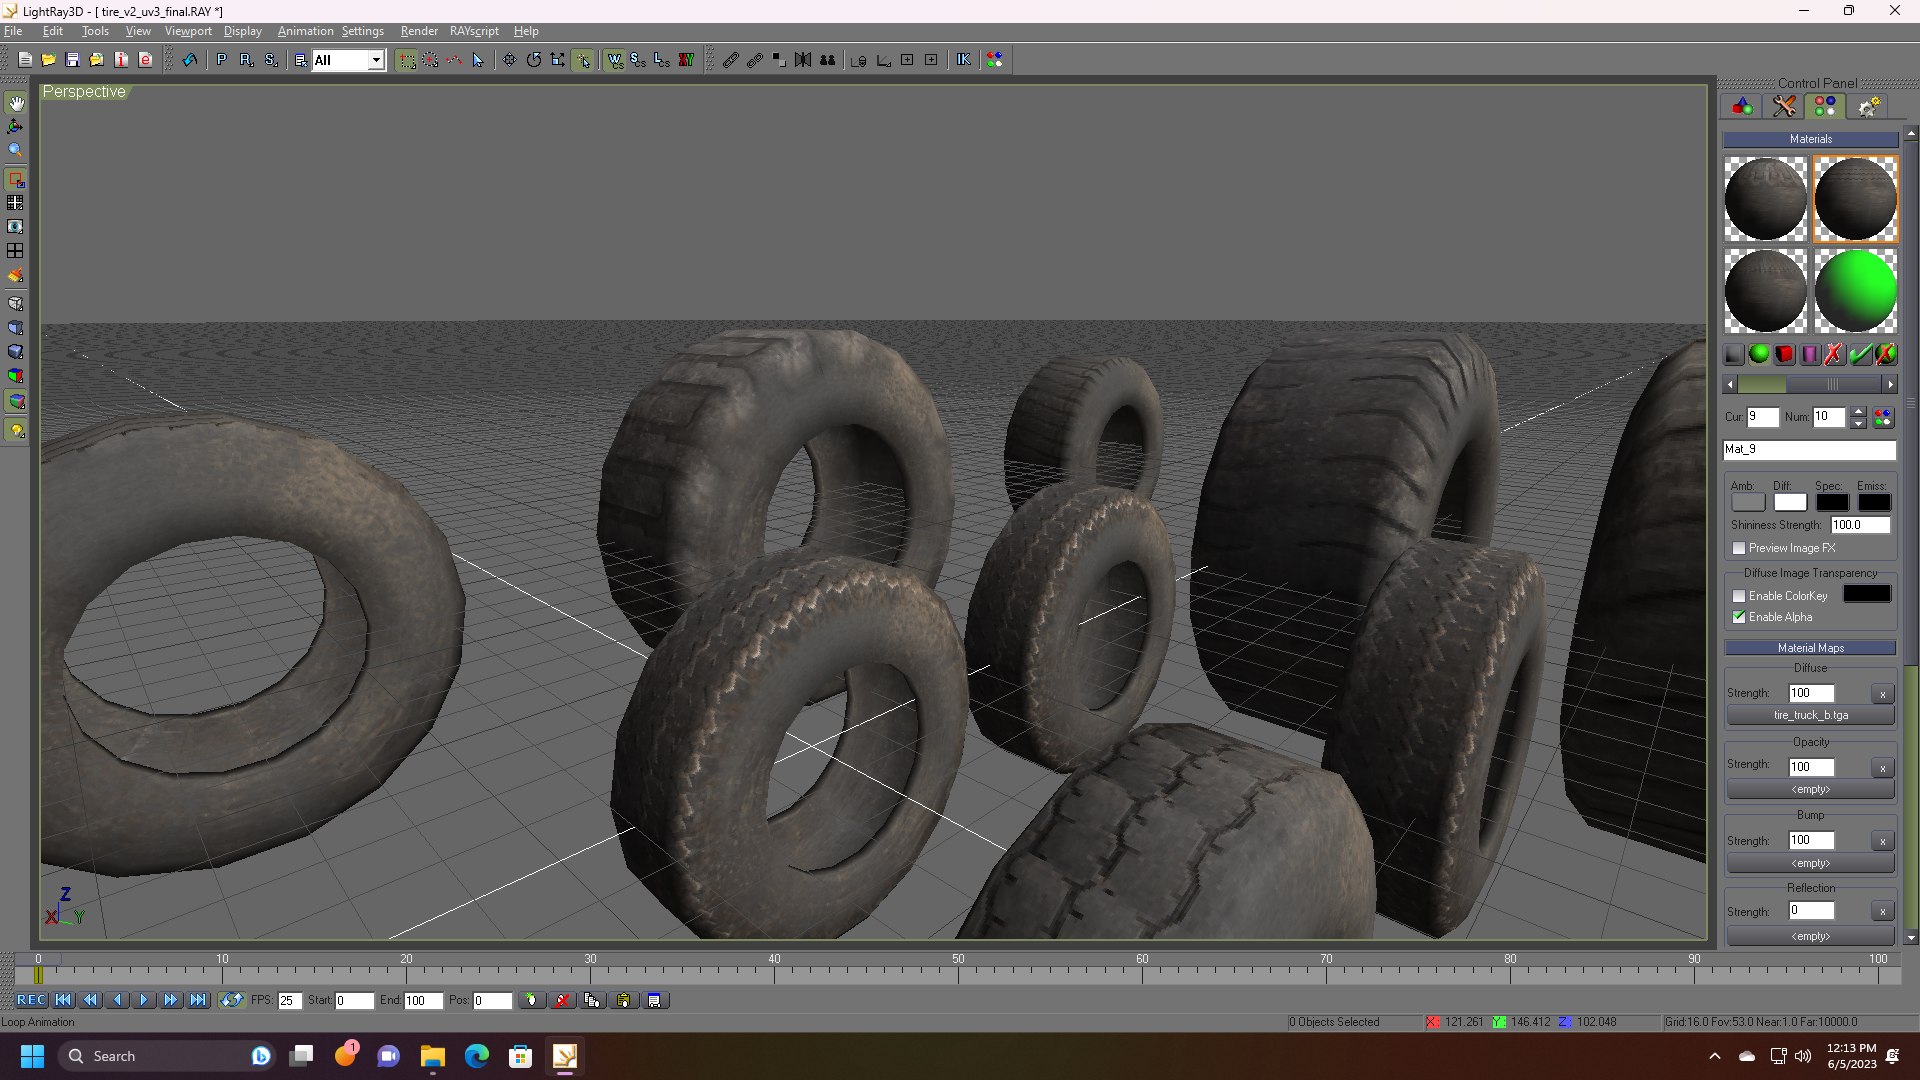
Task: Open the RAYscript menu
Action: (474, 31)
